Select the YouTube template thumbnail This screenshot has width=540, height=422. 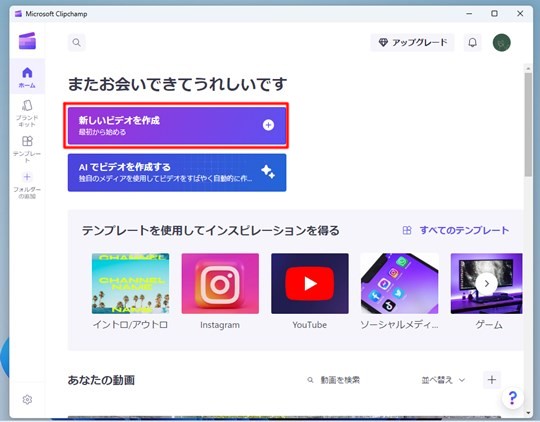point(310,284)
